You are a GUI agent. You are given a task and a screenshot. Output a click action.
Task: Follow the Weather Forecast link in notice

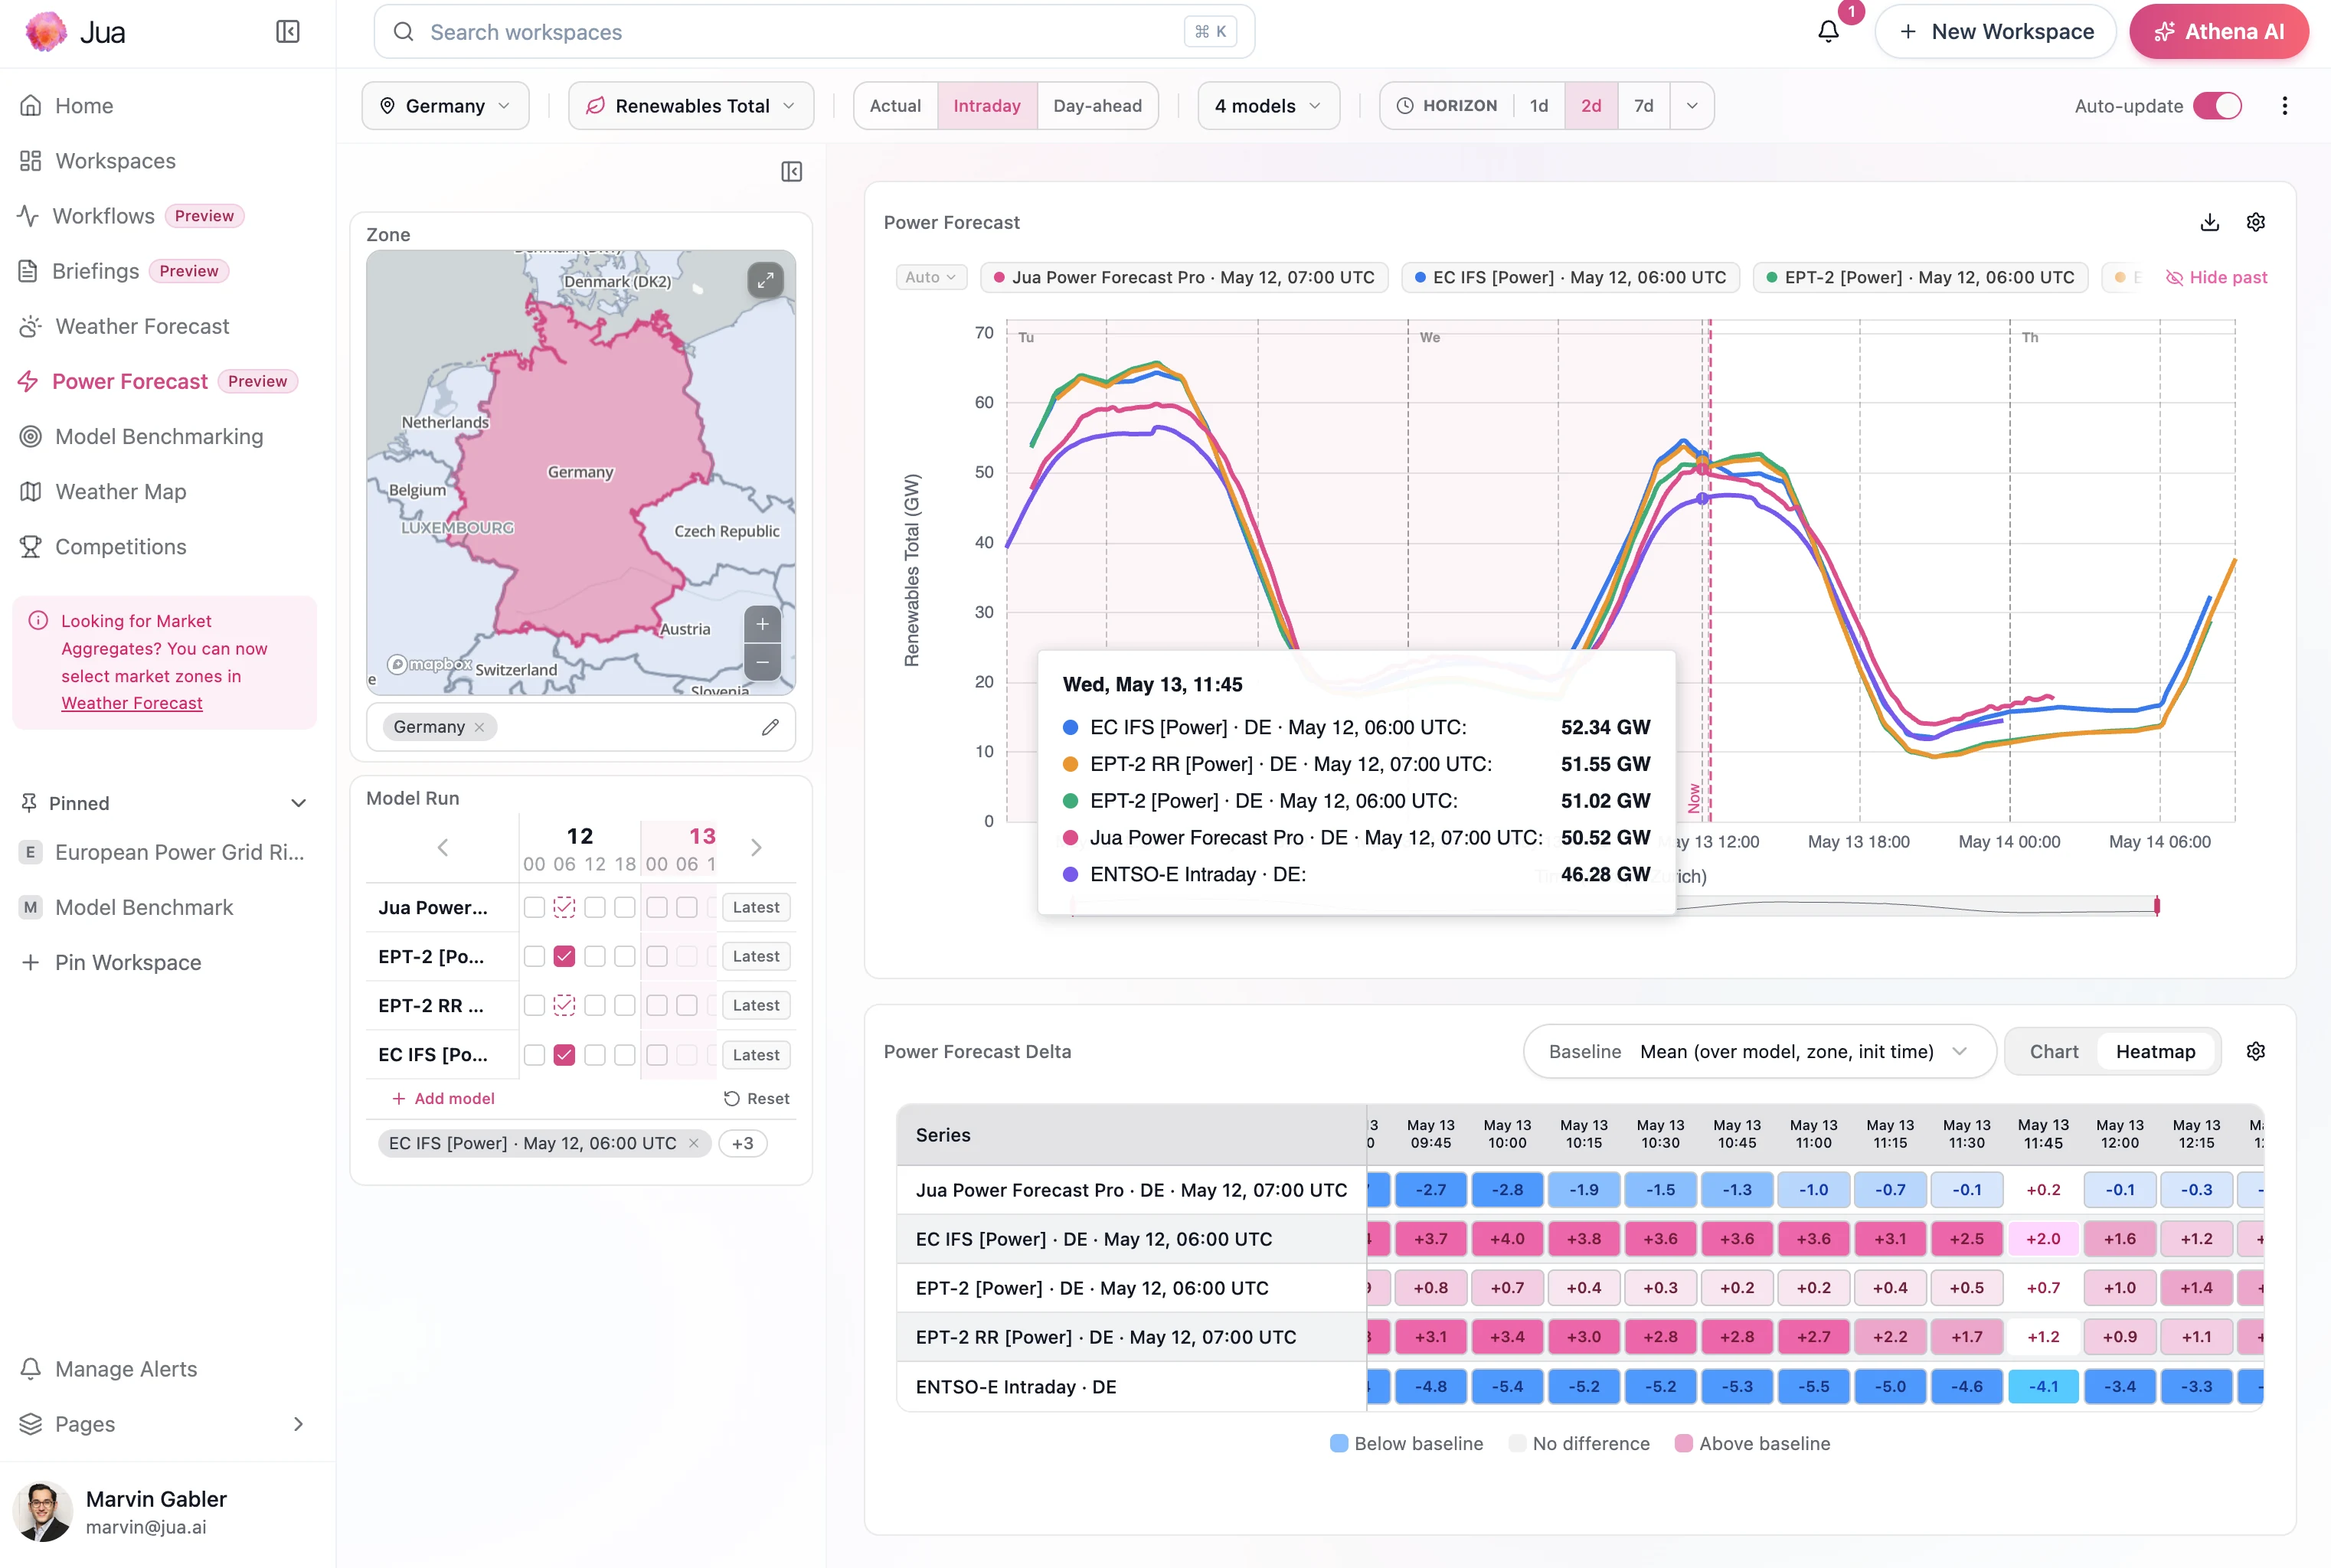click(x=132, y=703)
